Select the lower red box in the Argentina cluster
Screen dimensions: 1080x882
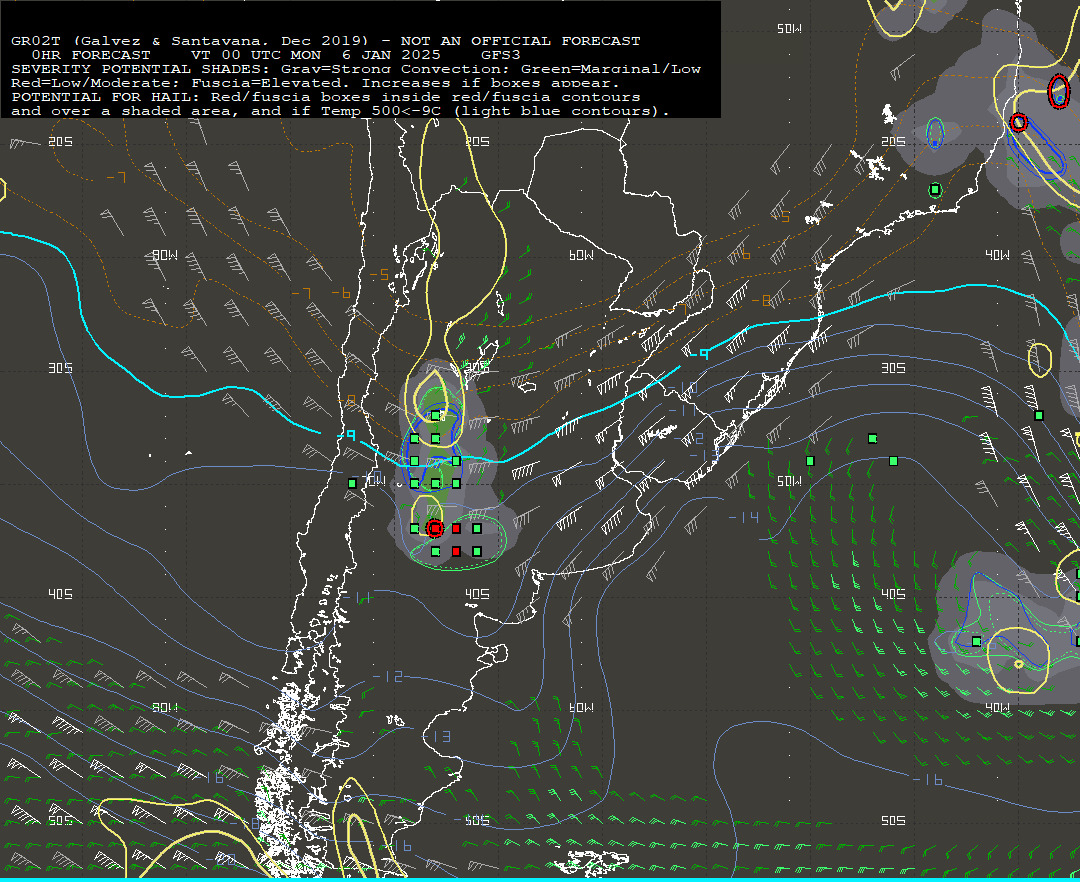456,551
